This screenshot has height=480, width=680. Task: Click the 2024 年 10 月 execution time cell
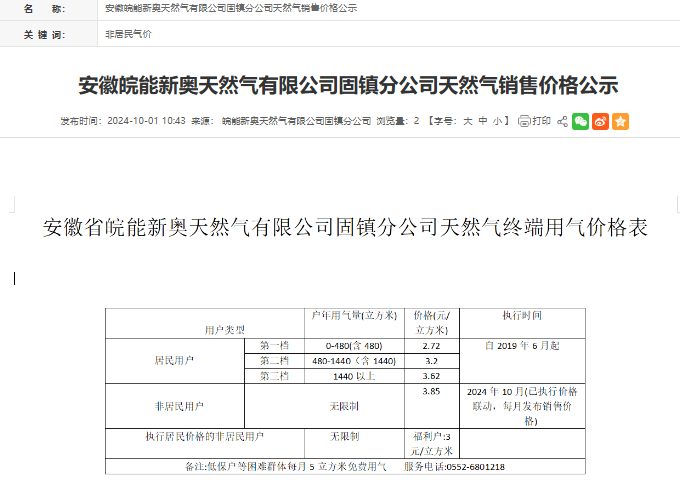522,406
